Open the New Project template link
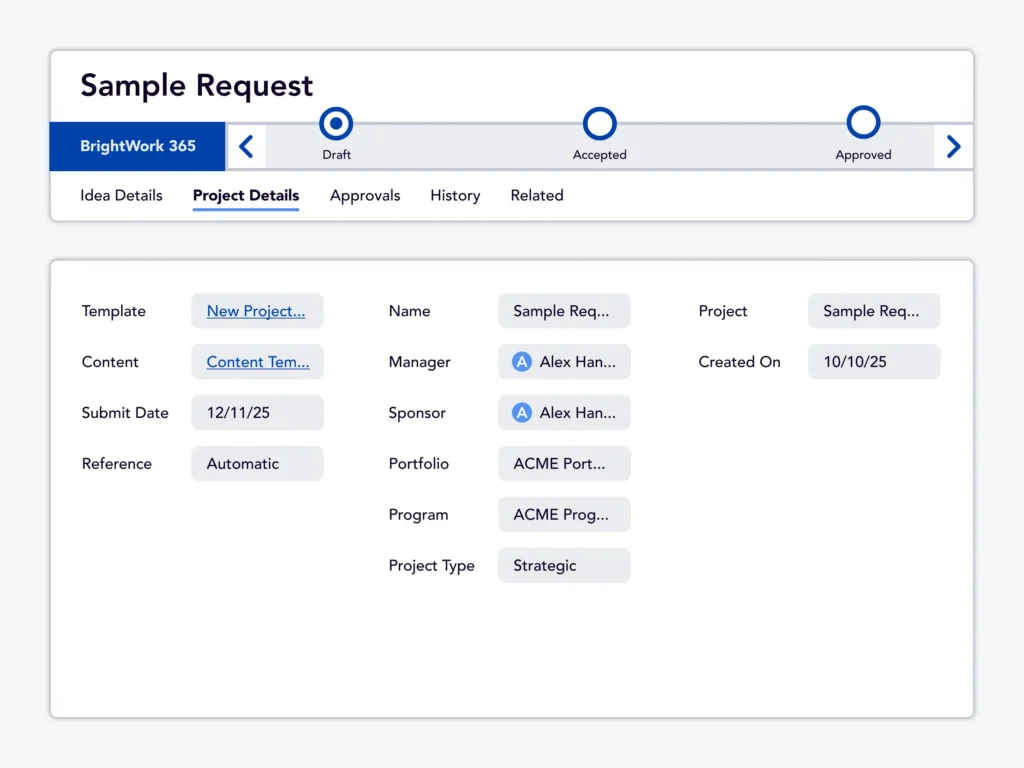 click(x=257, y=311)
